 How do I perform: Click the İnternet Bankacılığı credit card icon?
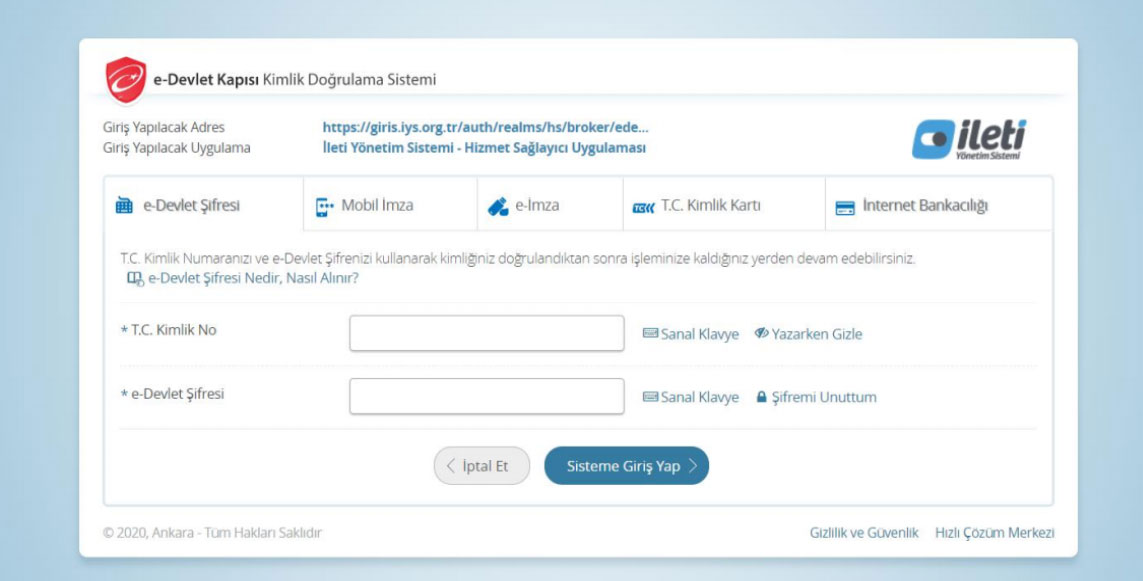click(x=845, y=208)
